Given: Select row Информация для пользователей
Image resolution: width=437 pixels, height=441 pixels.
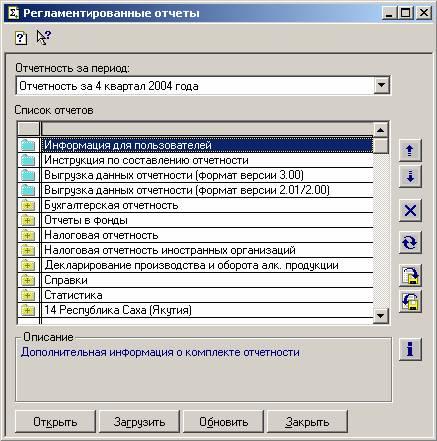Looking at the screenshot, I should click(x=207, y=145).
